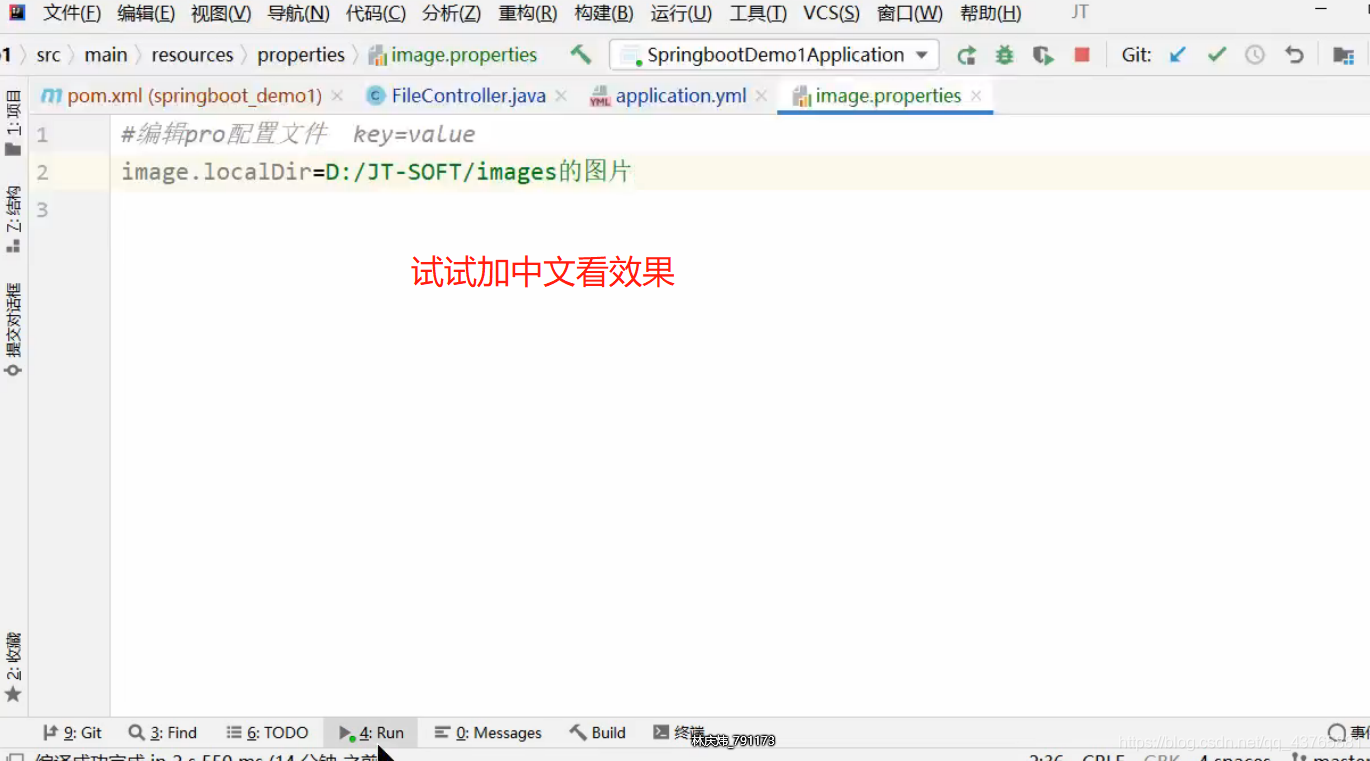Run with coverage
Viewport: 1370px width, 761px height.
tap(1042, 56)
